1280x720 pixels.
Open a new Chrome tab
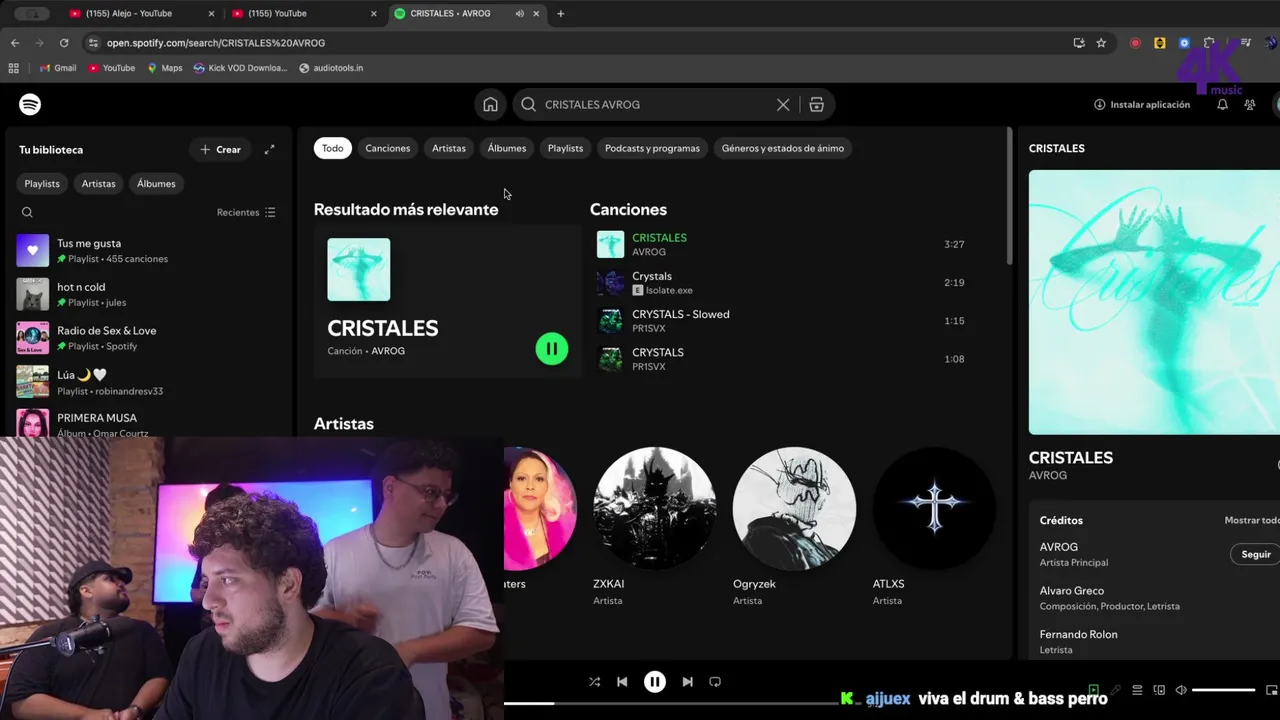[x=560, y=14]
